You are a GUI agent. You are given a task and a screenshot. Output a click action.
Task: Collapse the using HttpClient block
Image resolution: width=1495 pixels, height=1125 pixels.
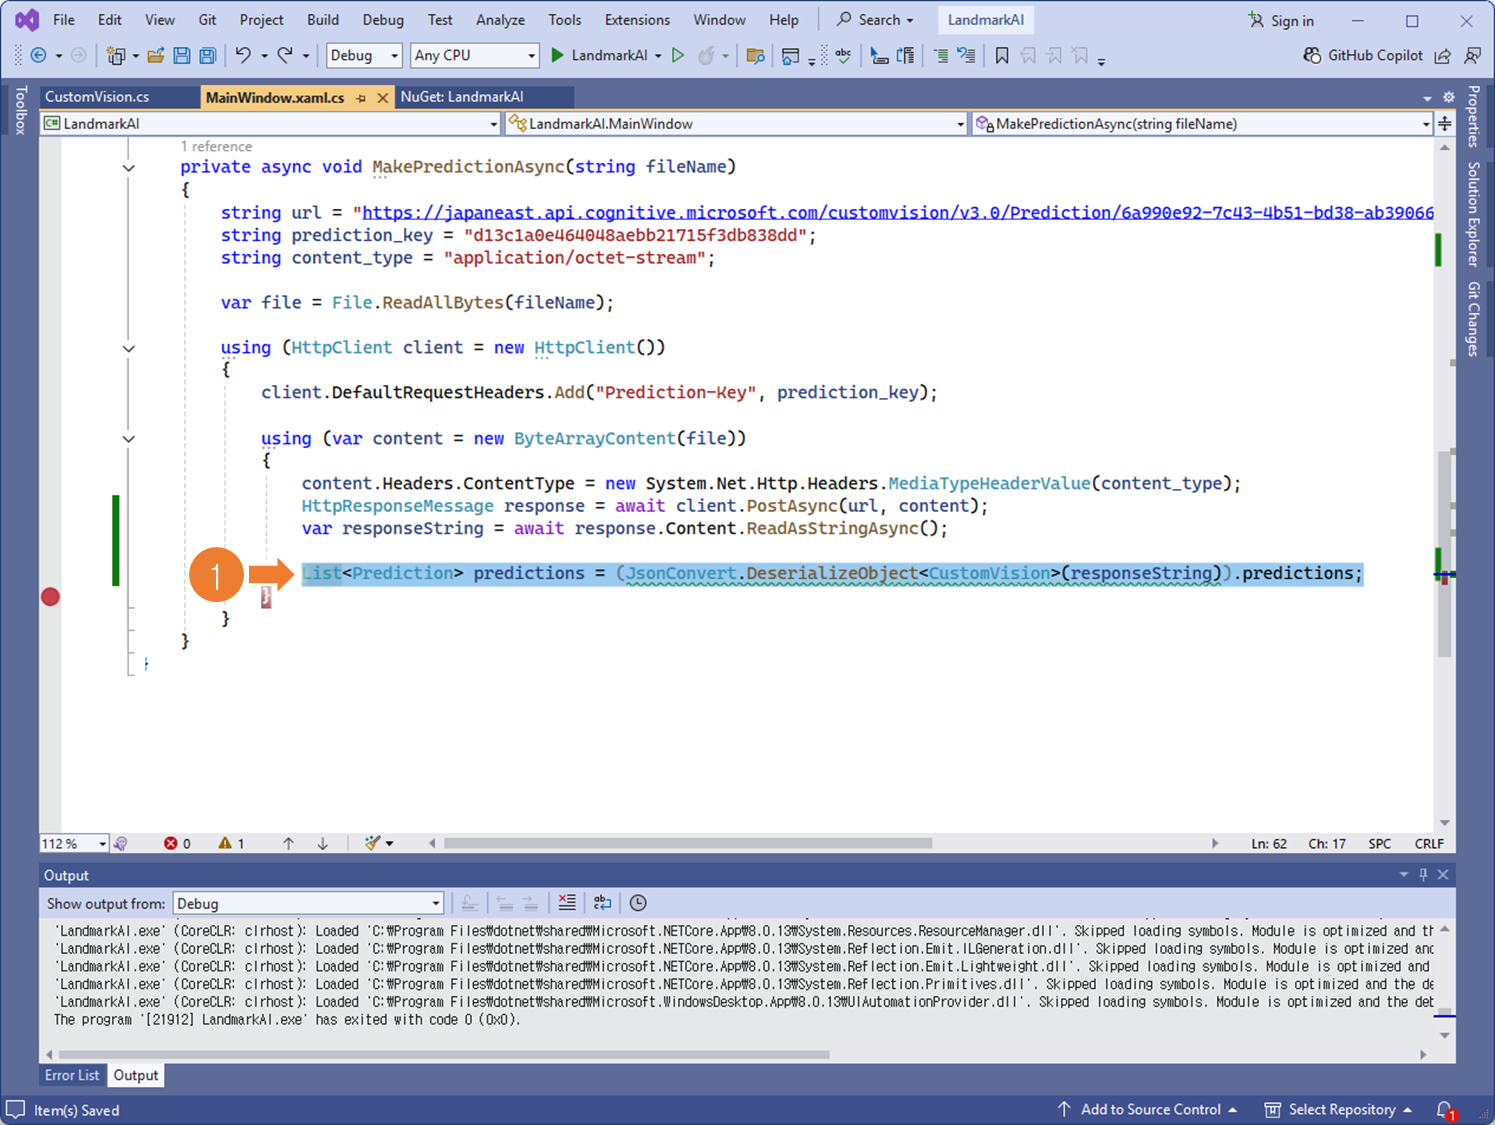coord(129,349)
